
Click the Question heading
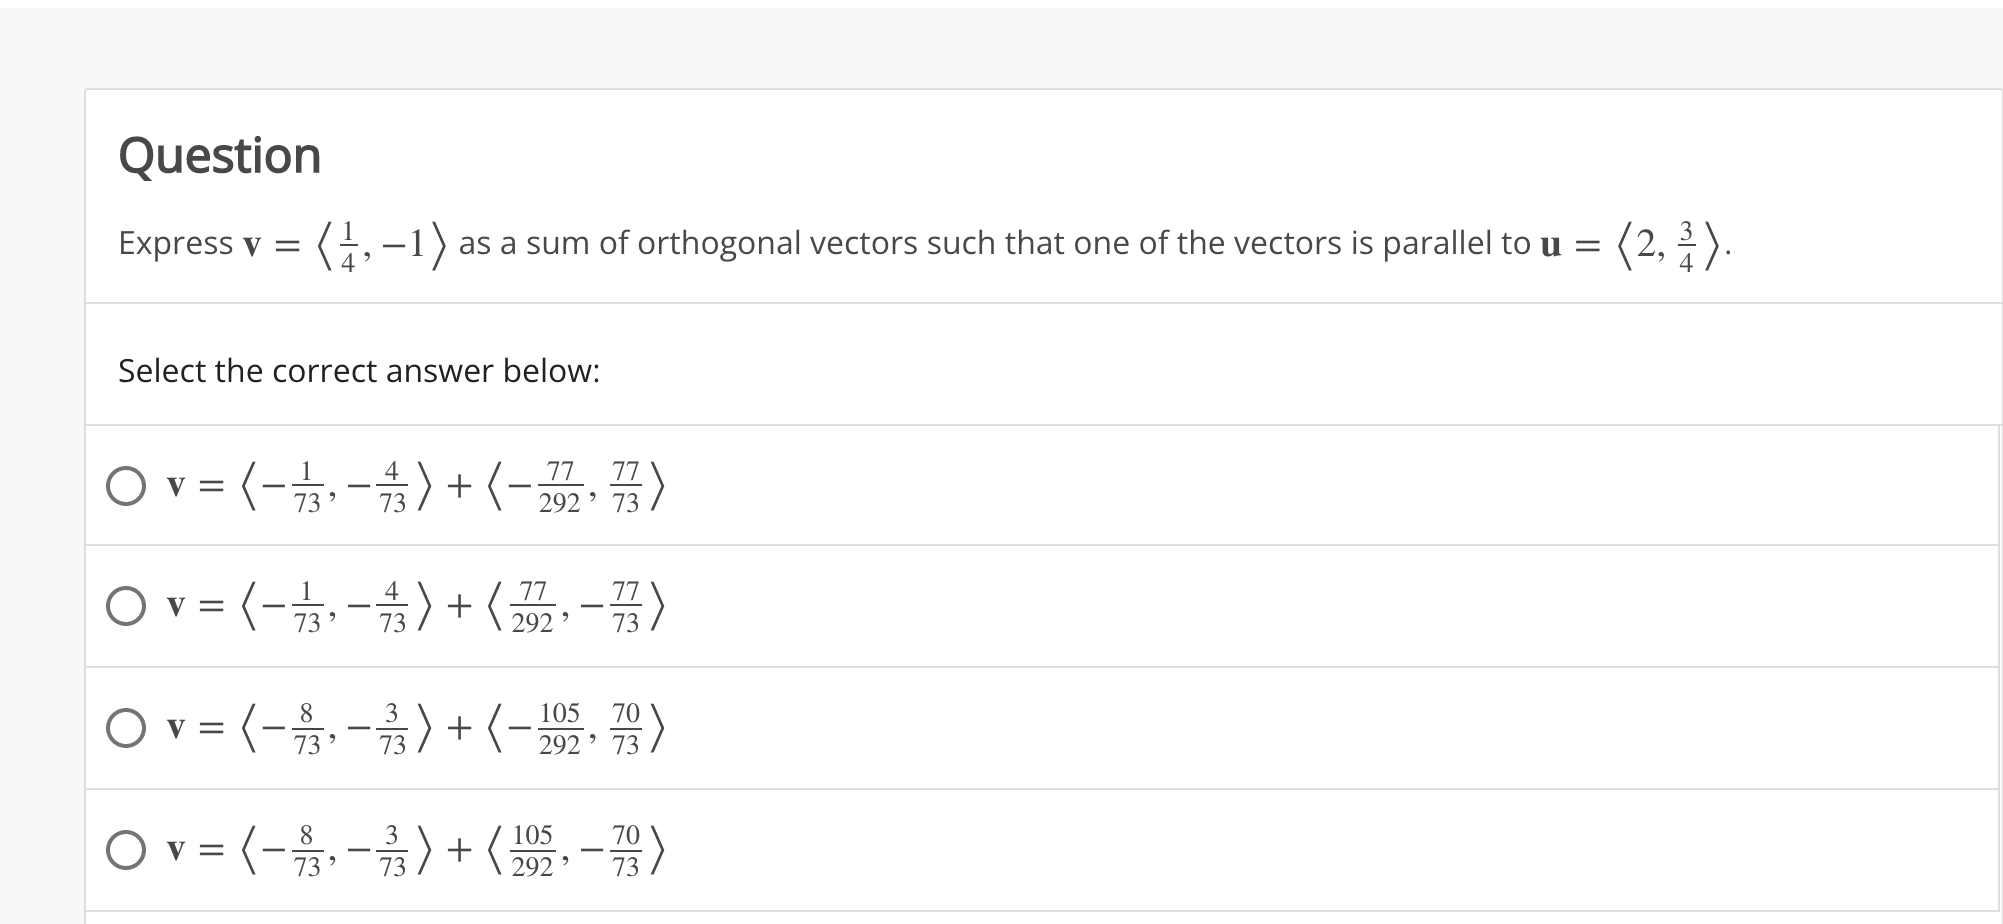pyautogui.click(x=220, y=156)
